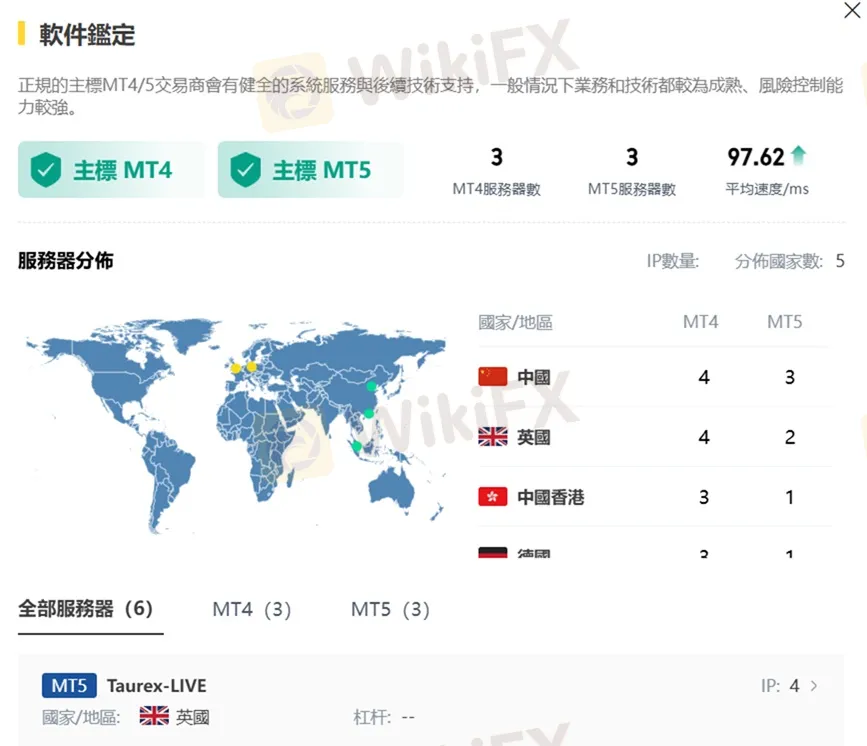Click the Germany flag at the list bottom
867x746 pixels.
click(491, 551)
